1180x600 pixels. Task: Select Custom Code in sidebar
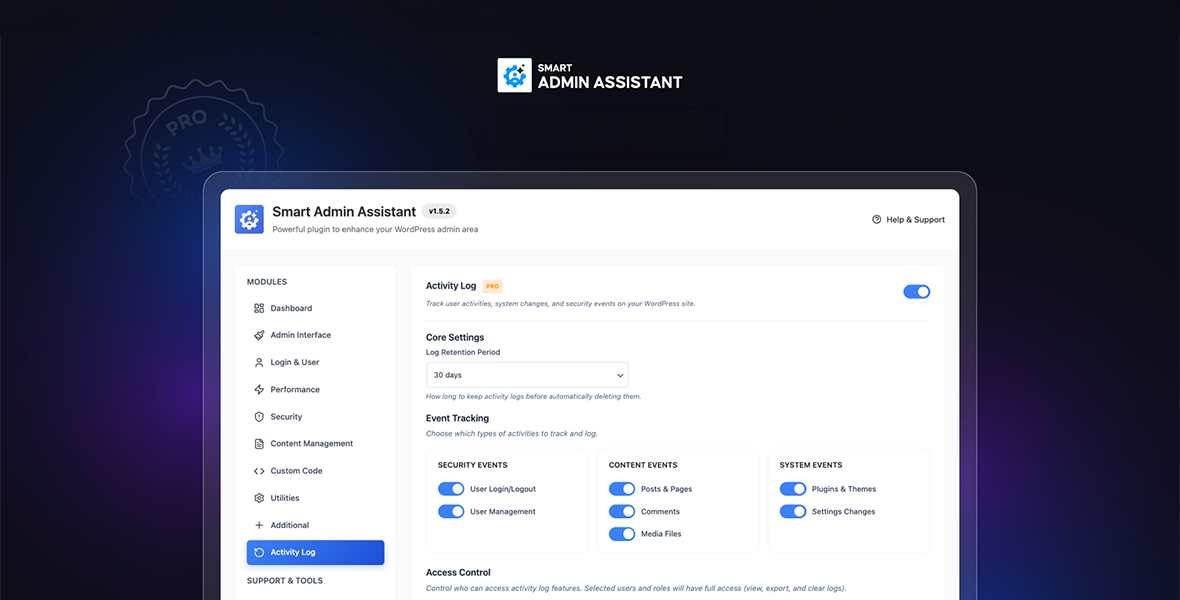(315, 471)
